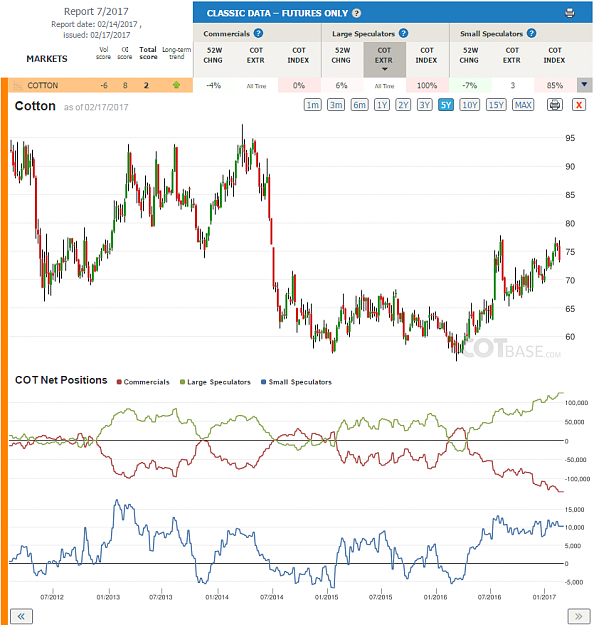Toggle the Large Speculators legend series
The height and width of the screenshot is (625, 594).
(215, 382)
